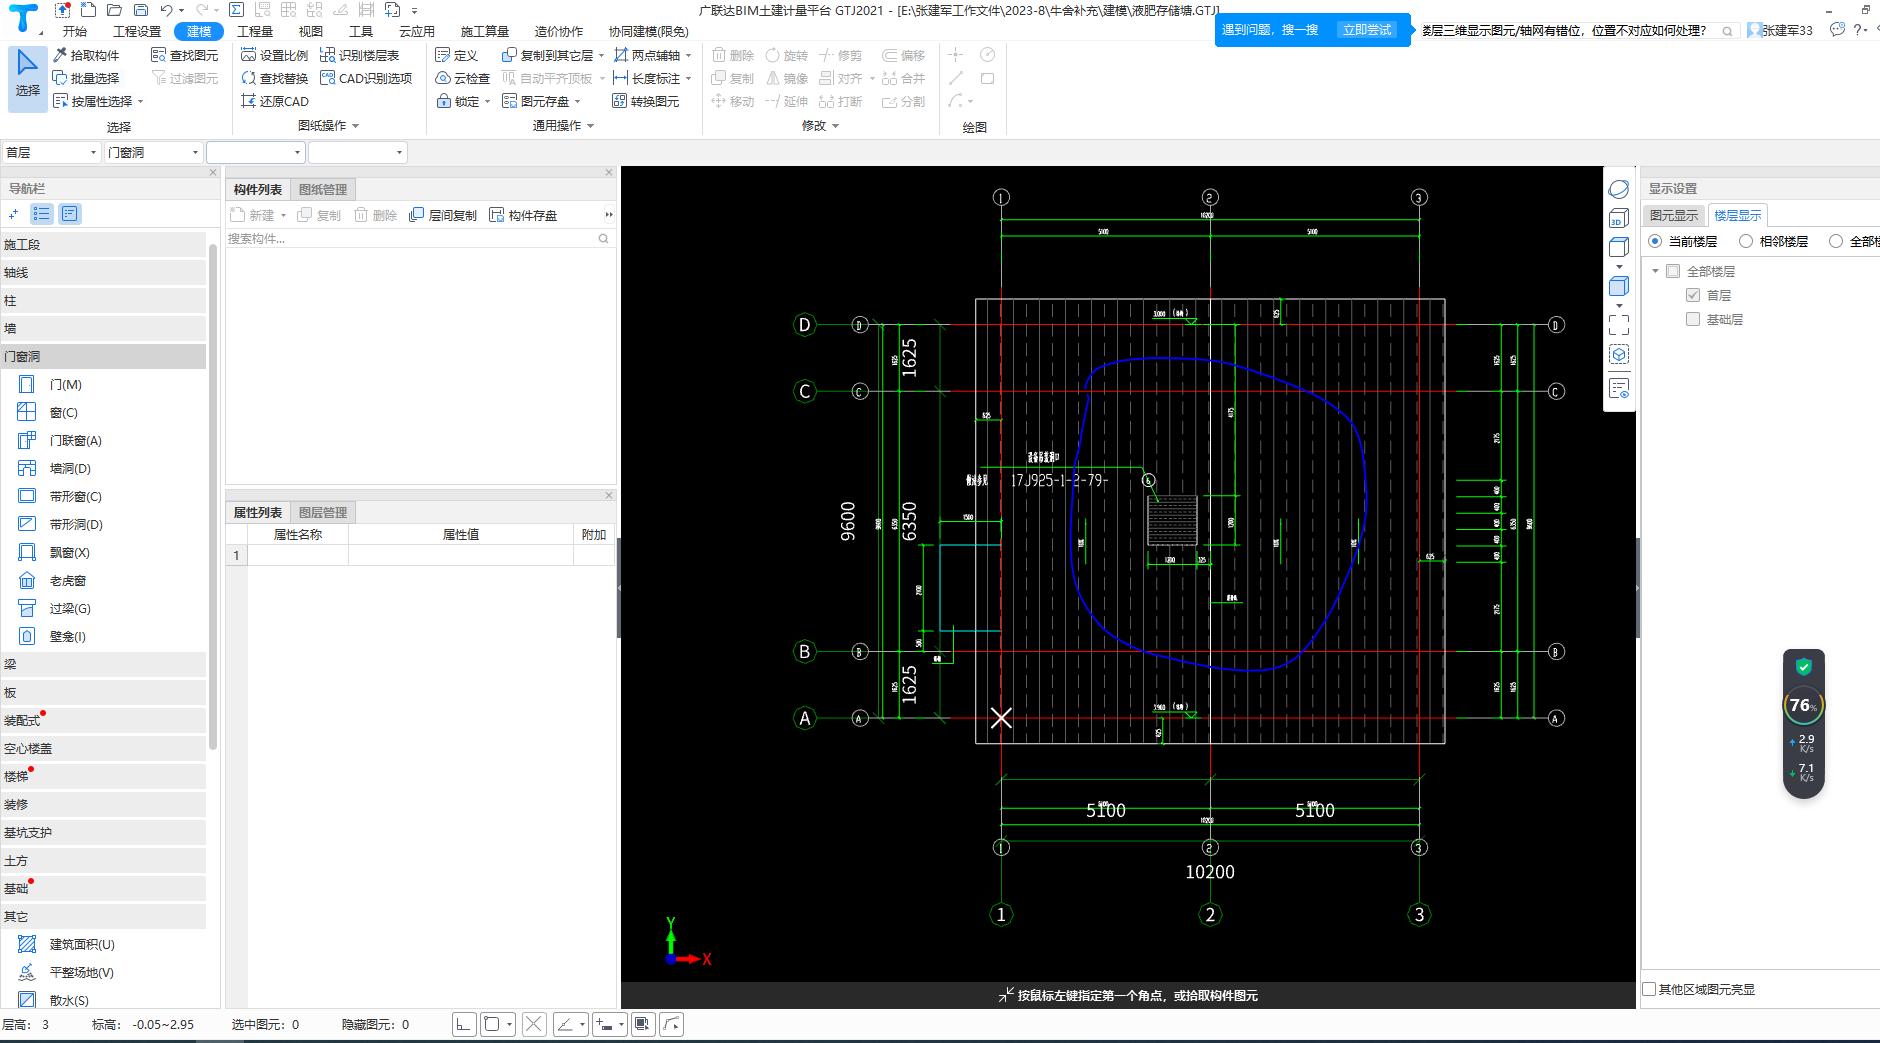Open CAD识别选项
Screen dimensions: 1880x1043
(x=366, y=78)
